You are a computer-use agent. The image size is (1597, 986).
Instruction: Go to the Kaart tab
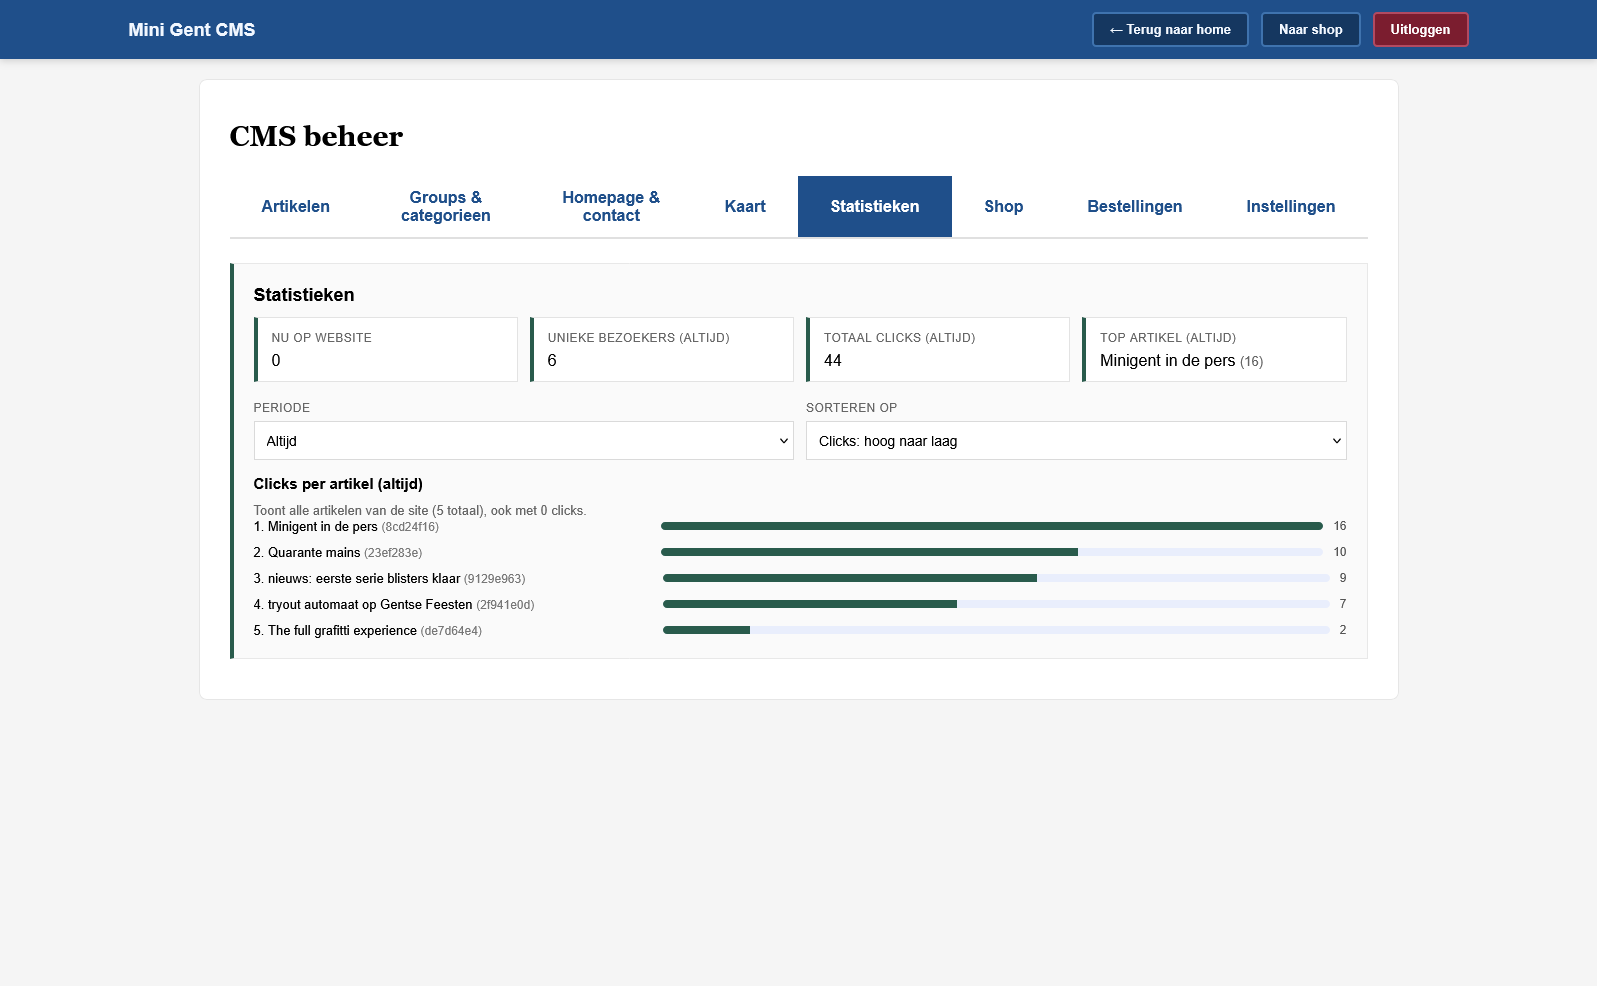[745, 206]
